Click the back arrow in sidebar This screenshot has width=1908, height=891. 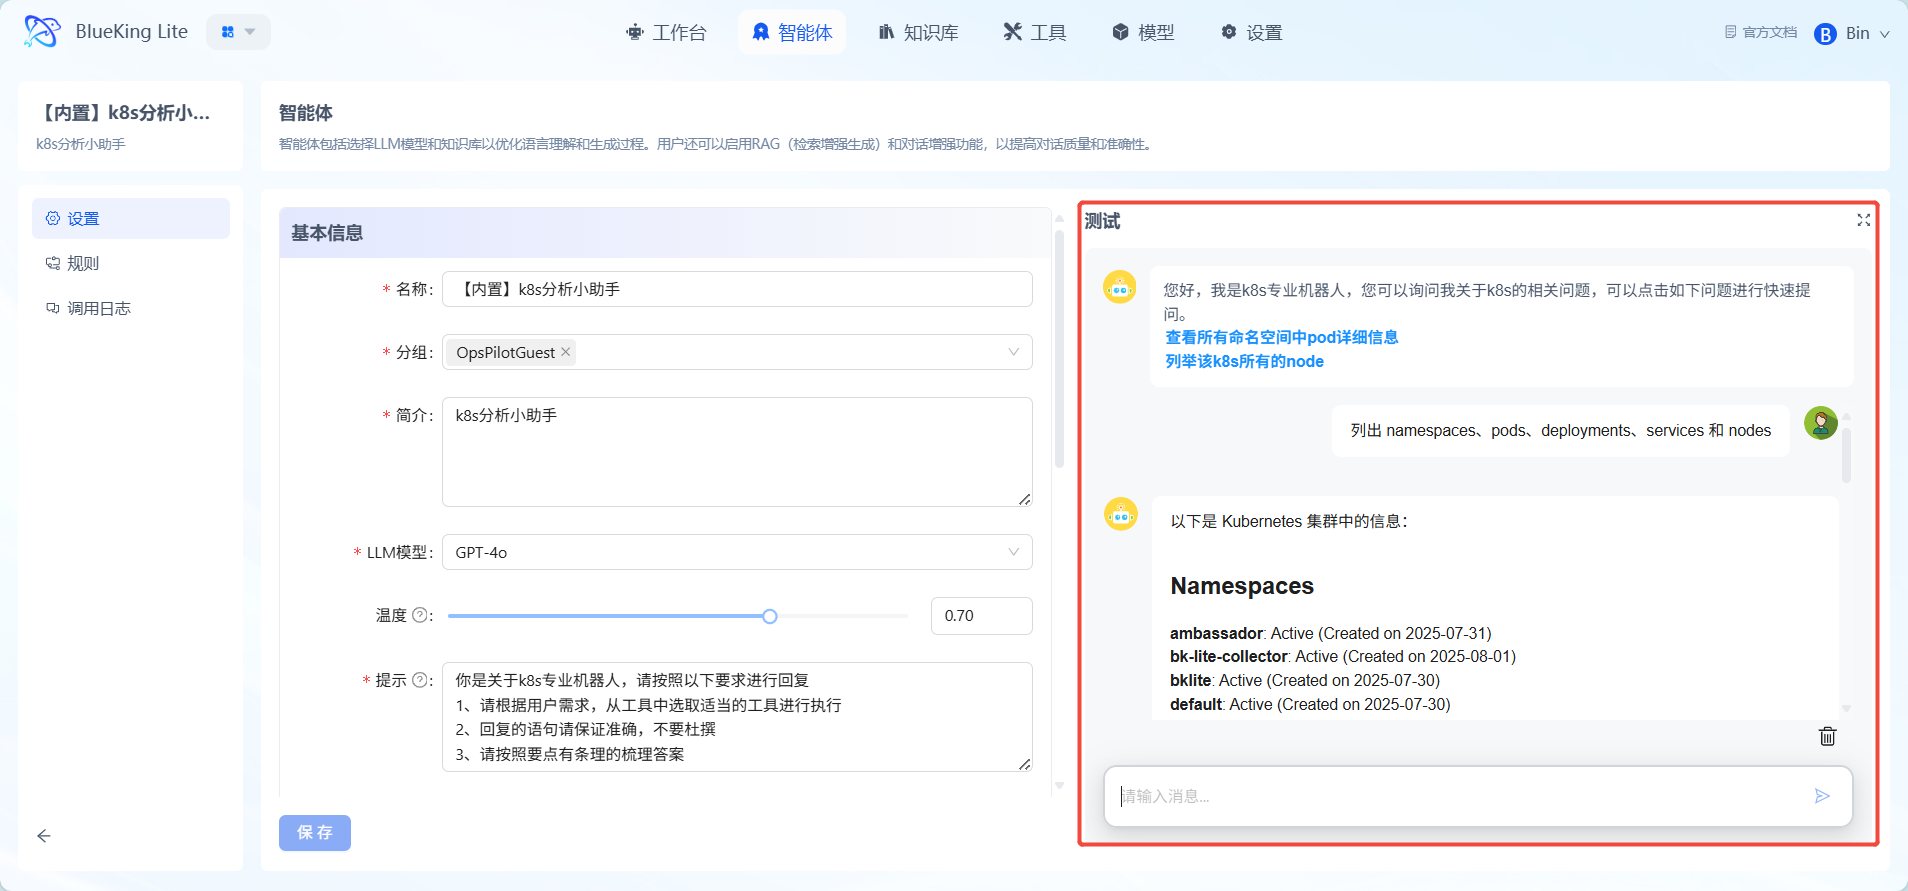[x=44, y=836]
